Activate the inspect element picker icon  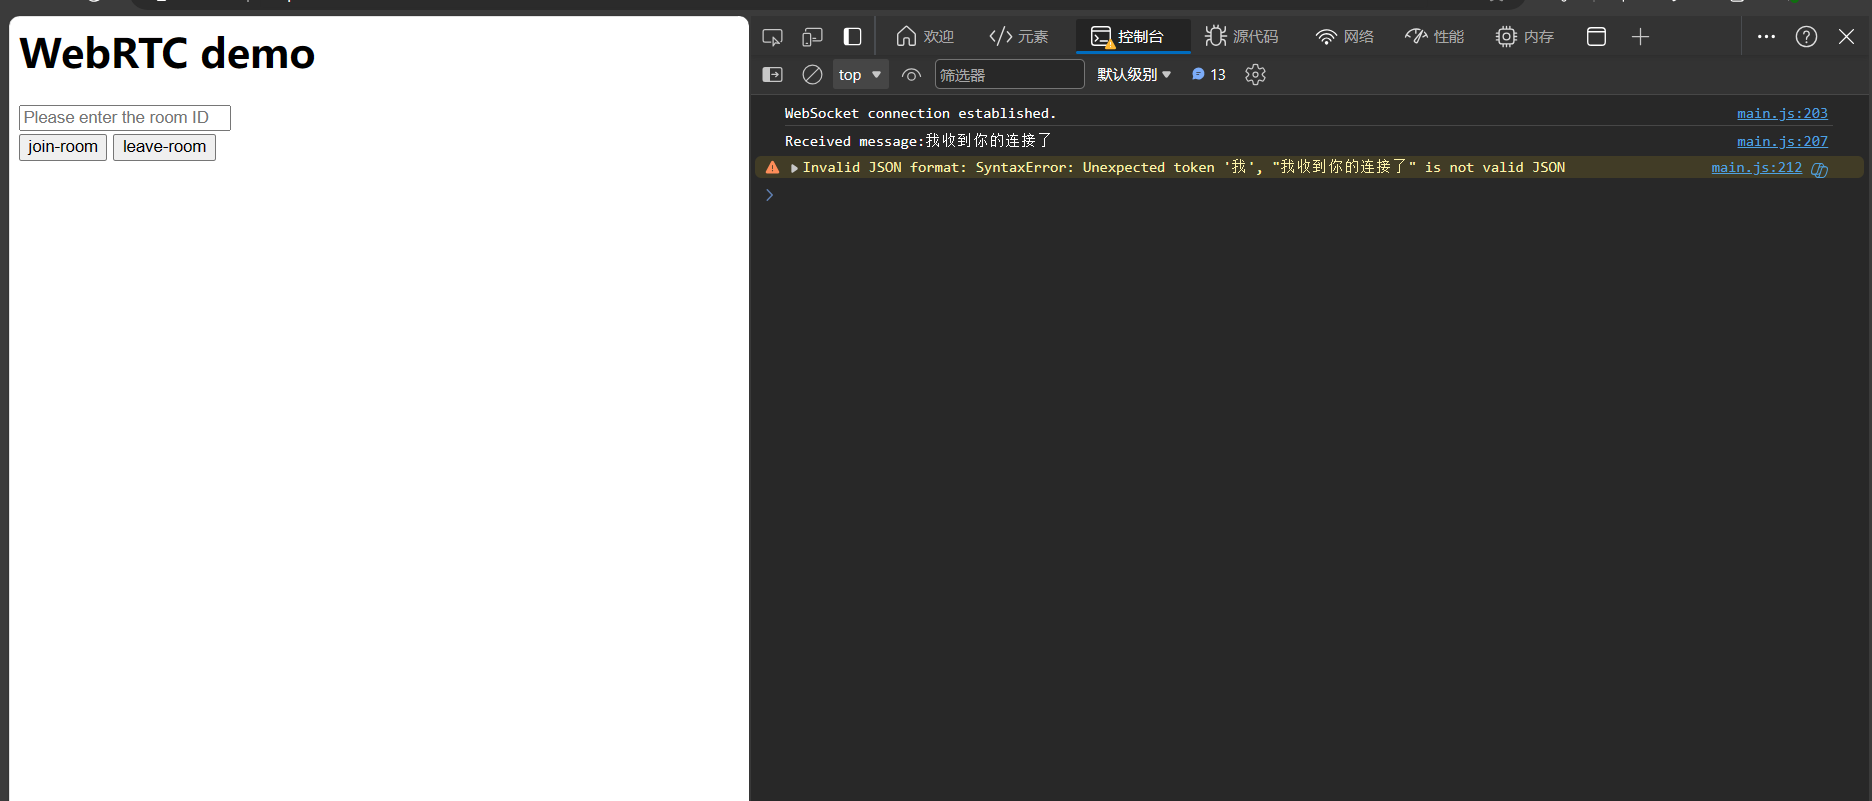(x=772, y=37)
